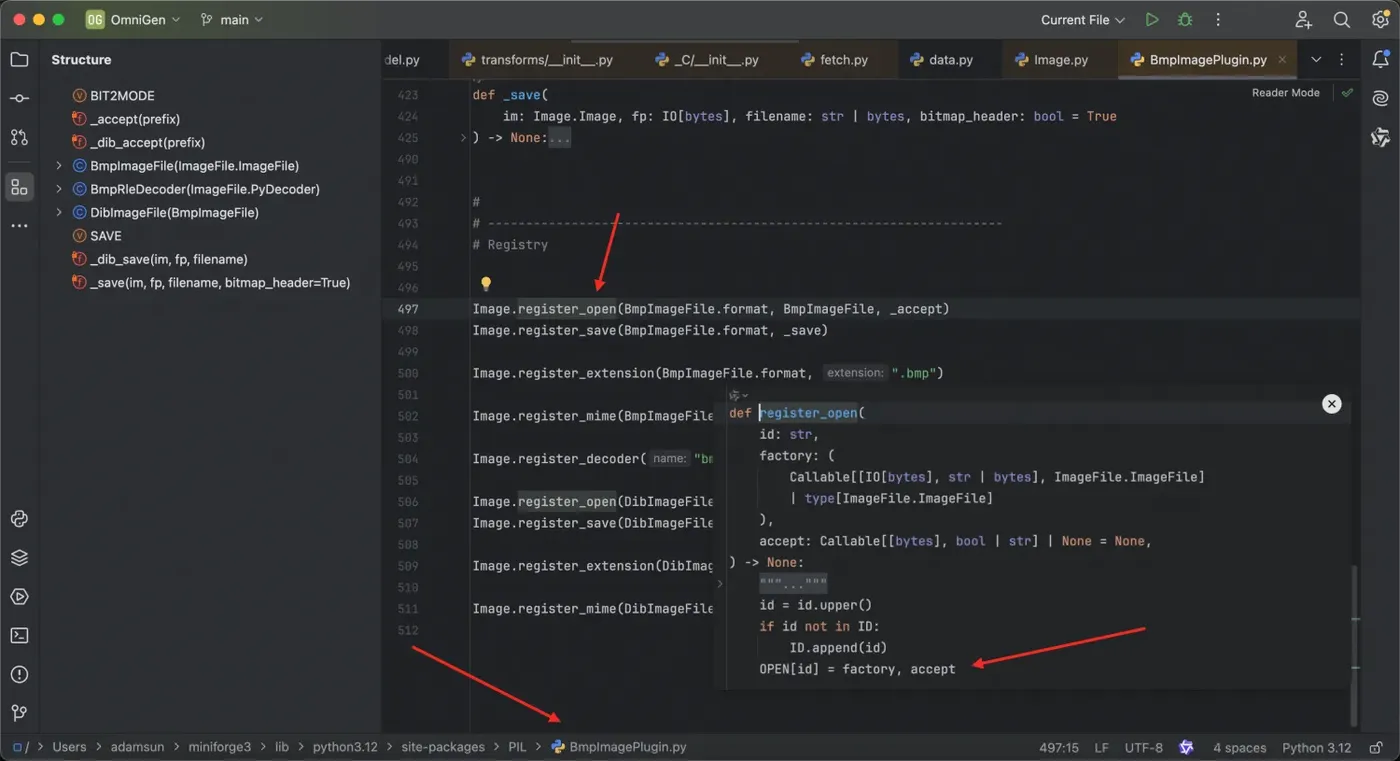Open the main branch dropdown
The width and height of the screenshot is (1400, 761).
pos(232,20)
